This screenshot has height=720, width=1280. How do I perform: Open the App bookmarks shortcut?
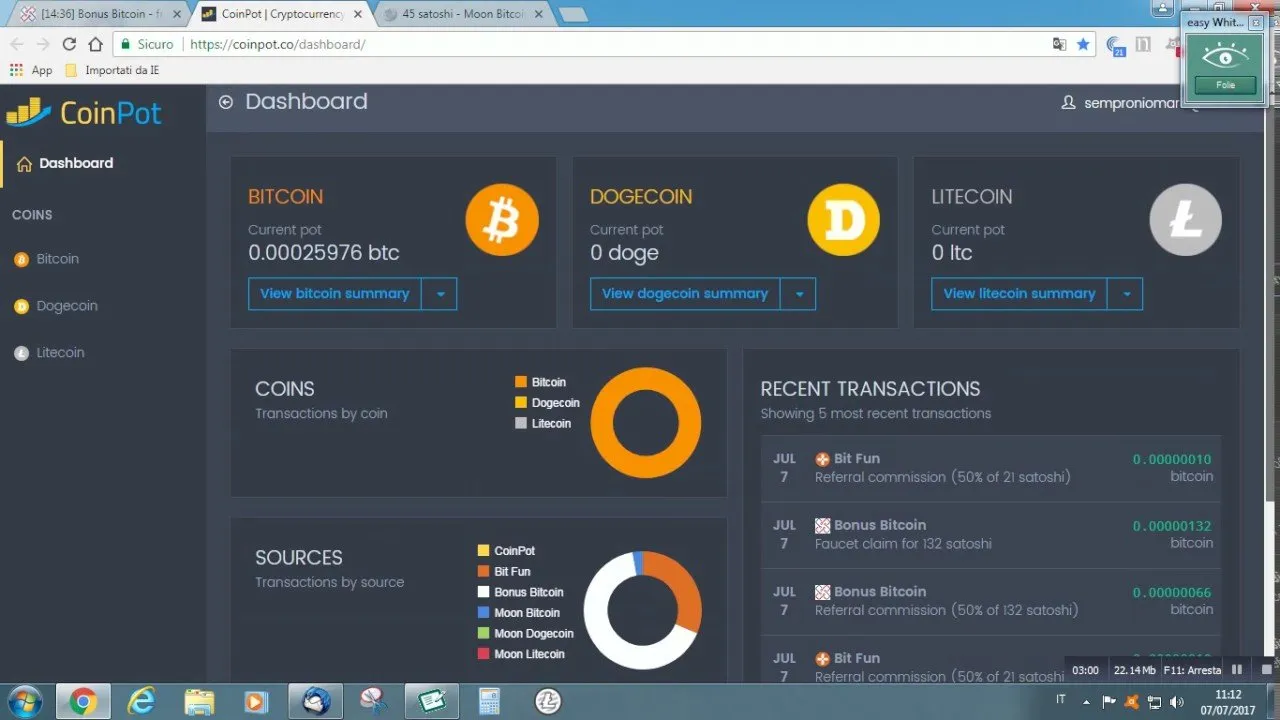[x=31, y=70]
